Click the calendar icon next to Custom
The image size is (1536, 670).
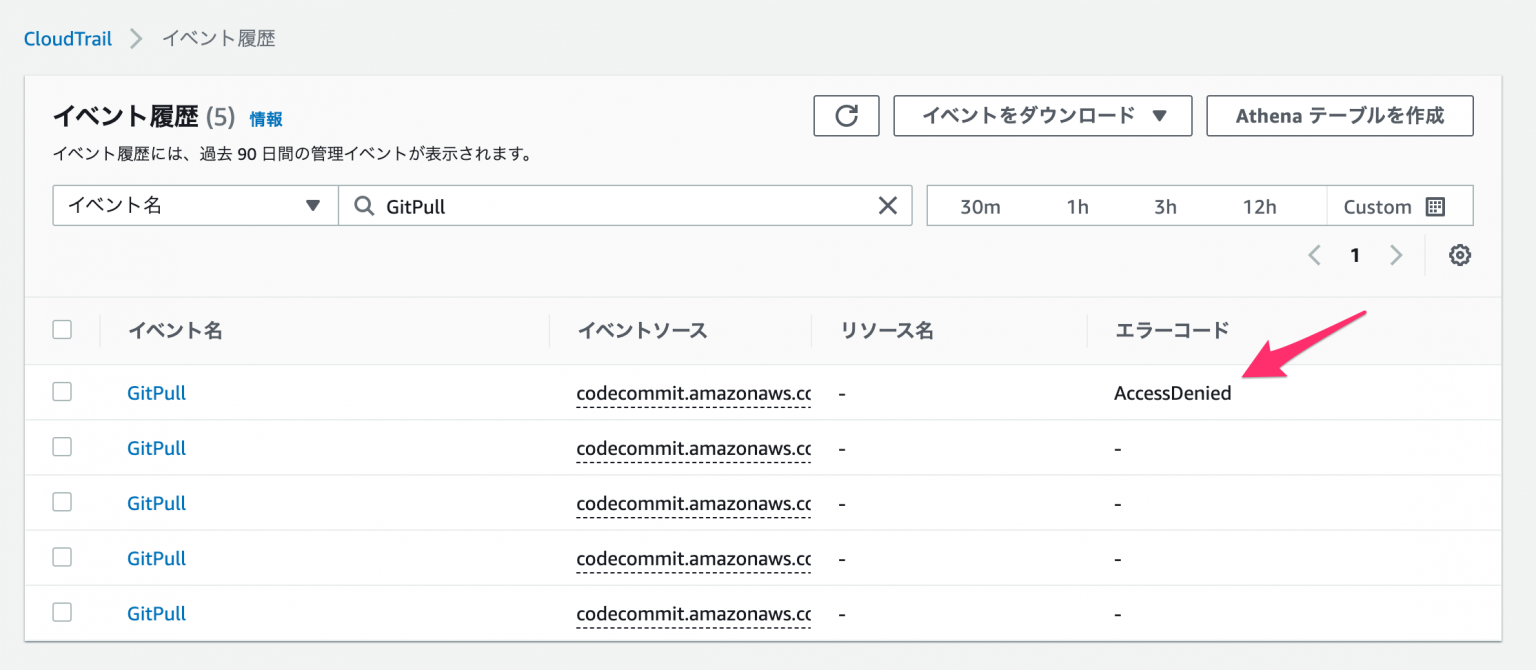coord(1434,206)
